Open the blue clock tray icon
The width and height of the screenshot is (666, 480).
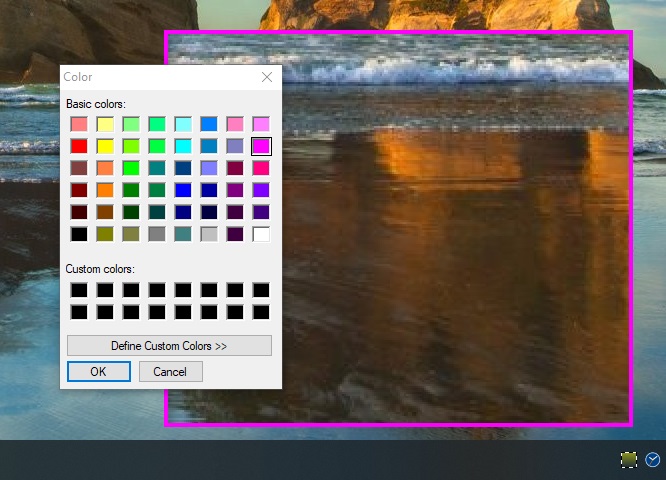pyautogui.click(x=653, y=460)
